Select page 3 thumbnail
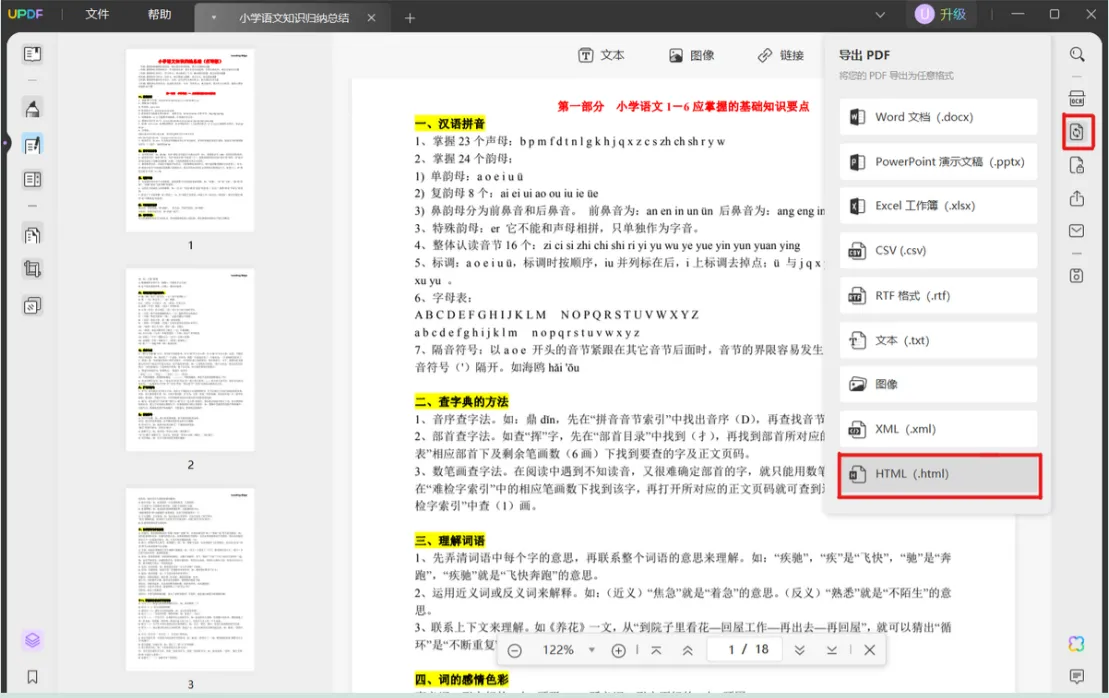1109x698 pixels. click(x=190, y=579)
